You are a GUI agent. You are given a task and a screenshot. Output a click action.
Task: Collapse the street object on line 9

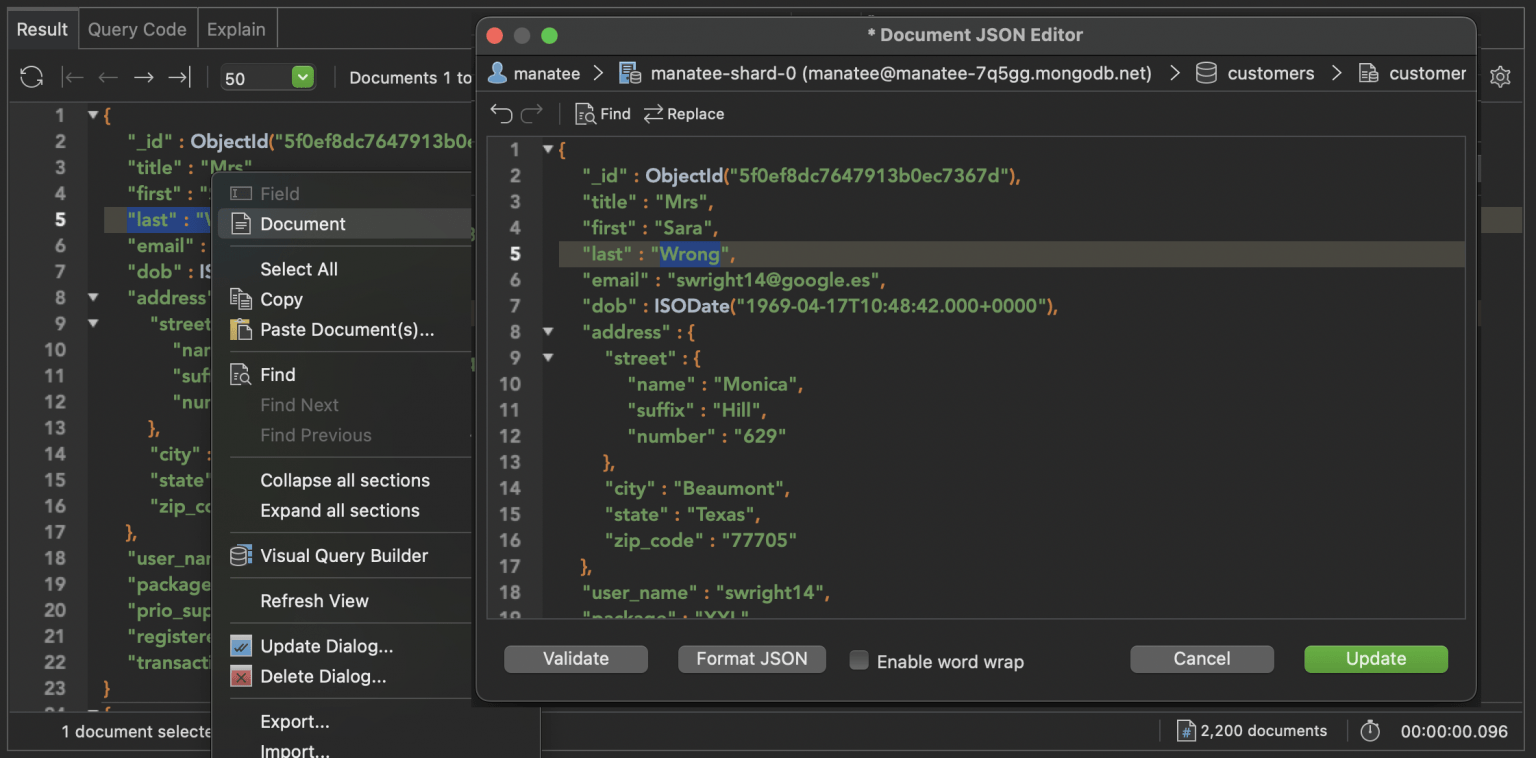pyautogui.click(x=547, y=357)
